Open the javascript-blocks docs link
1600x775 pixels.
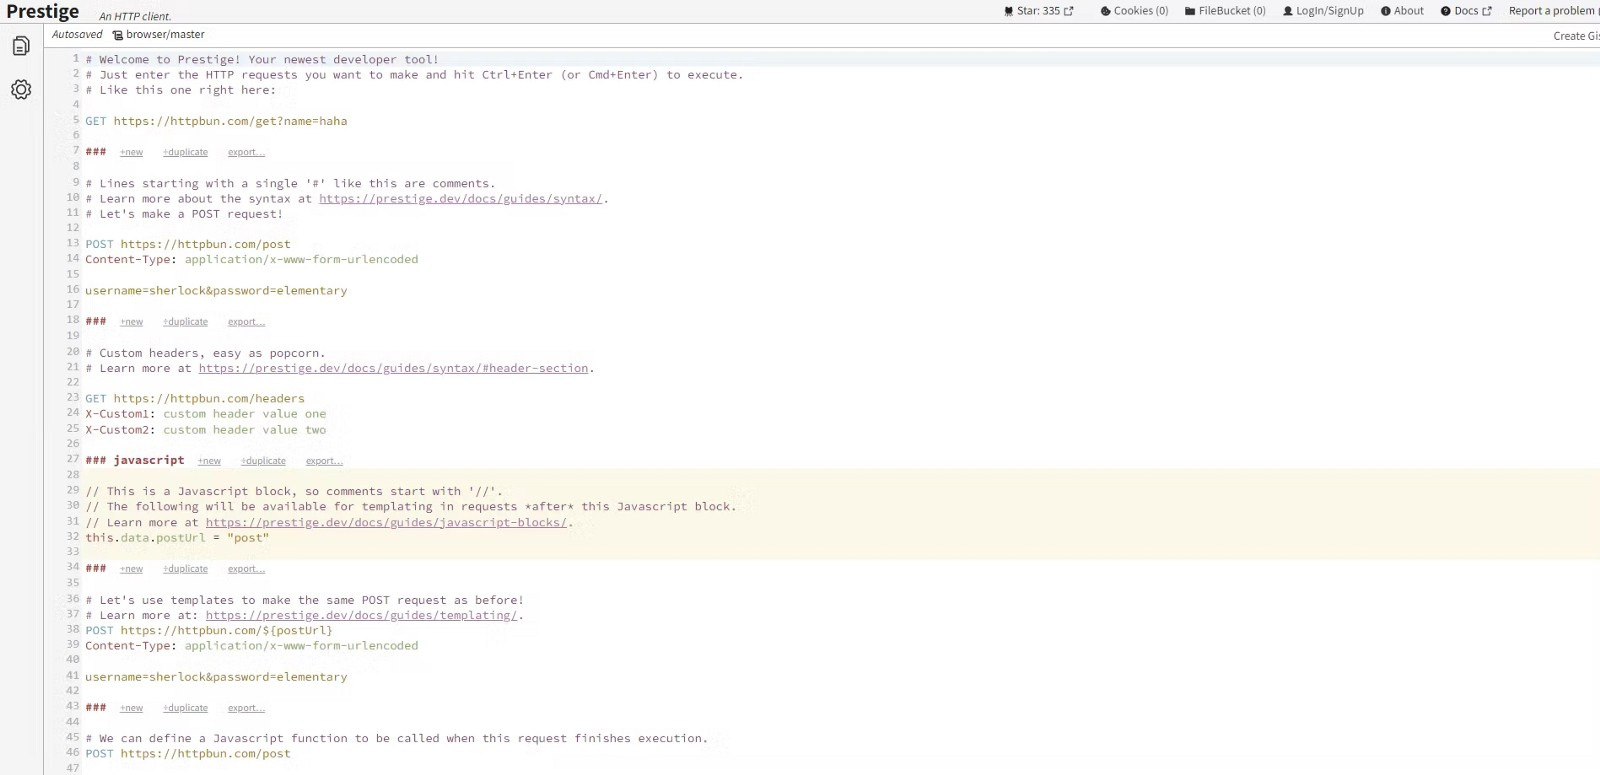387,523
